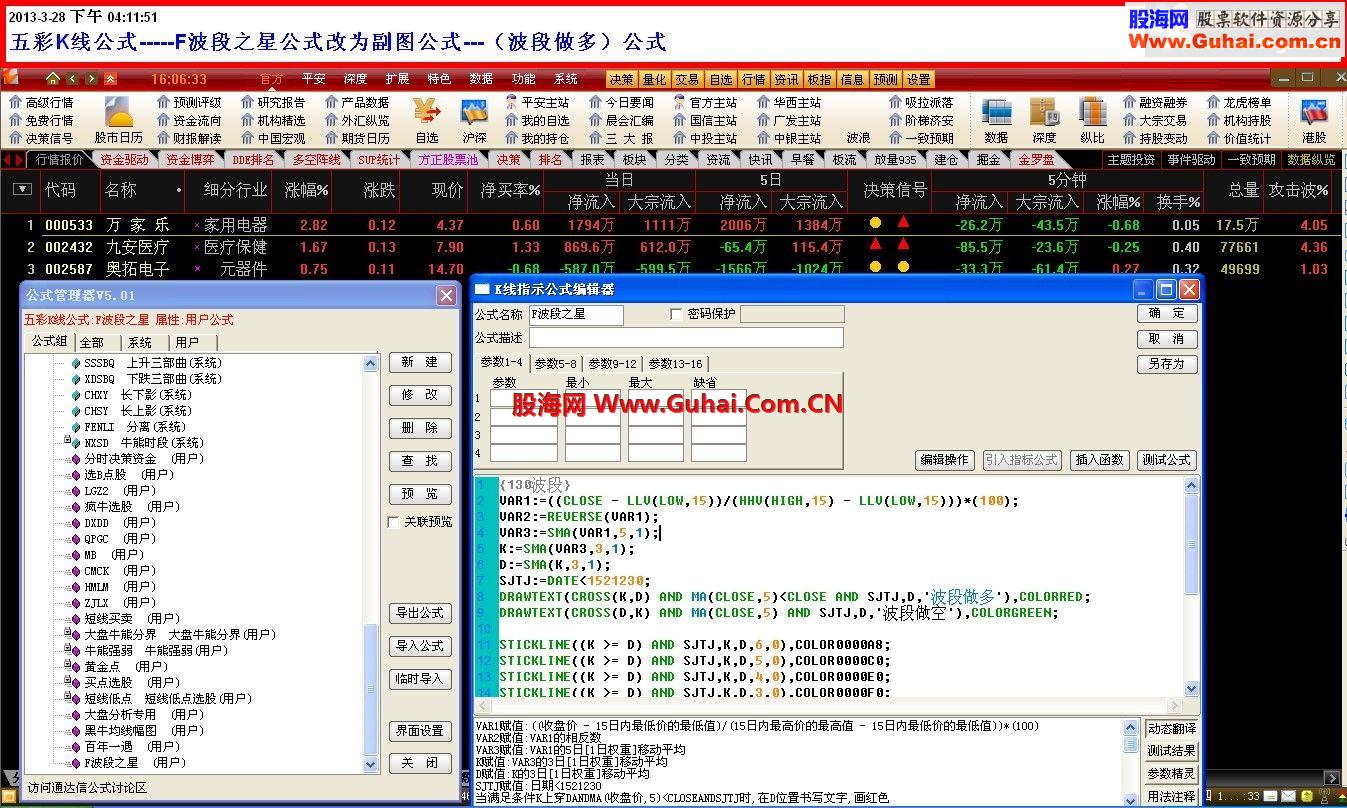Expand the 短线低点 tree node
The width and height of the screenshot is (1347, 808).
pyautogui.click(x=67, y=698)
